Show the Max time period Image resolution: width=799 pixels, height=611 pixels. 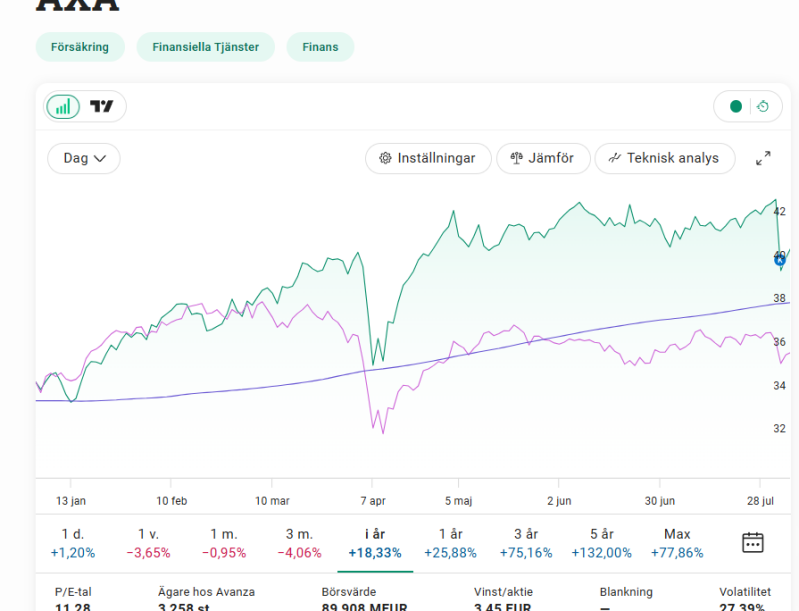(x=677, y=543)
